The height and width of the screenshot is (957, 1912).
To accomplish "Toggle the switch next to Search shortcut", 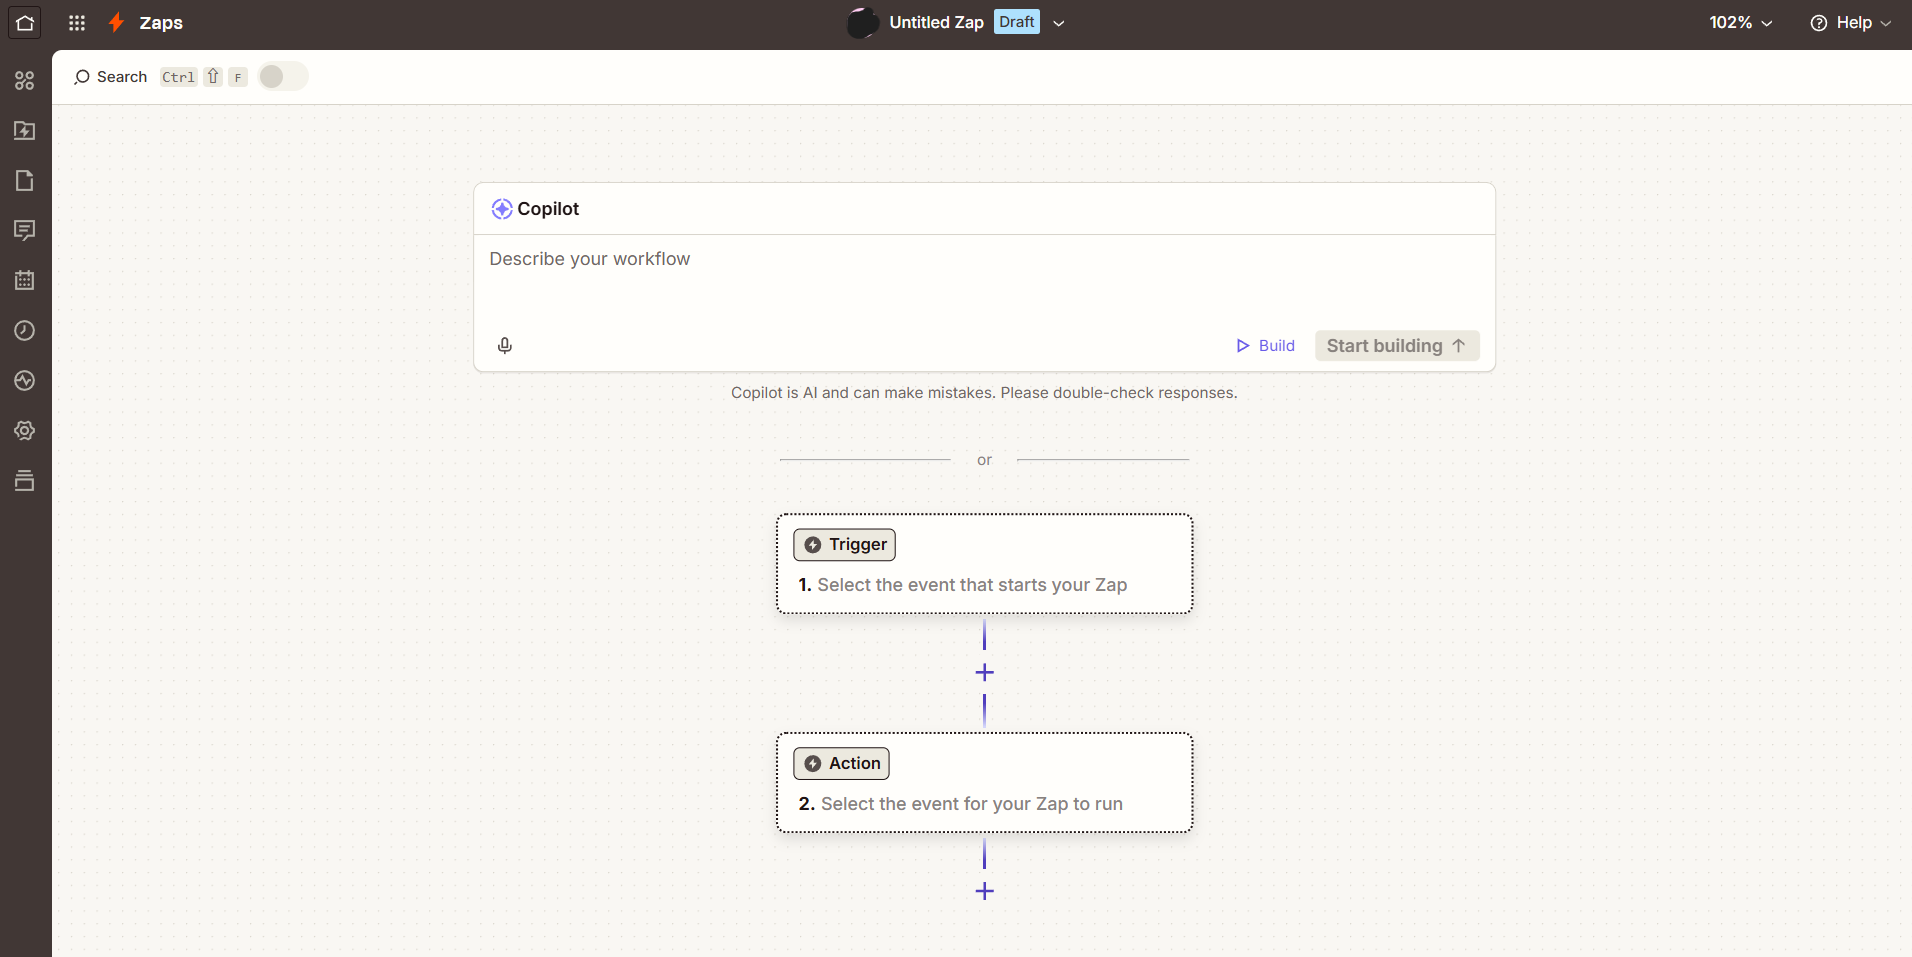I will (283, 77).
